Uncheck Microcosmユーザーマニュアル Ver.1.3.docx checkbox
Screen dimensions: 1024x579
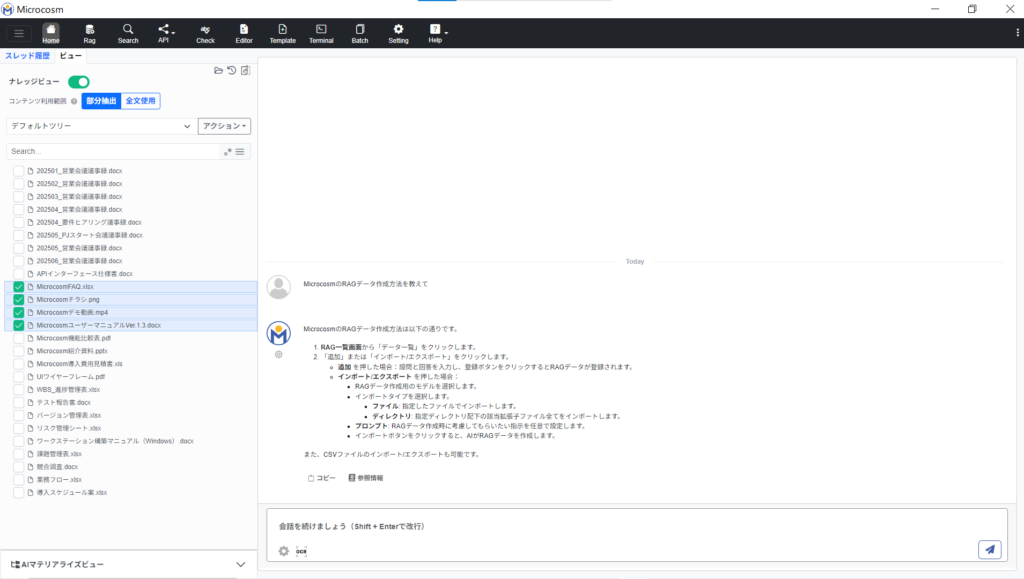[x=18, y=325]
